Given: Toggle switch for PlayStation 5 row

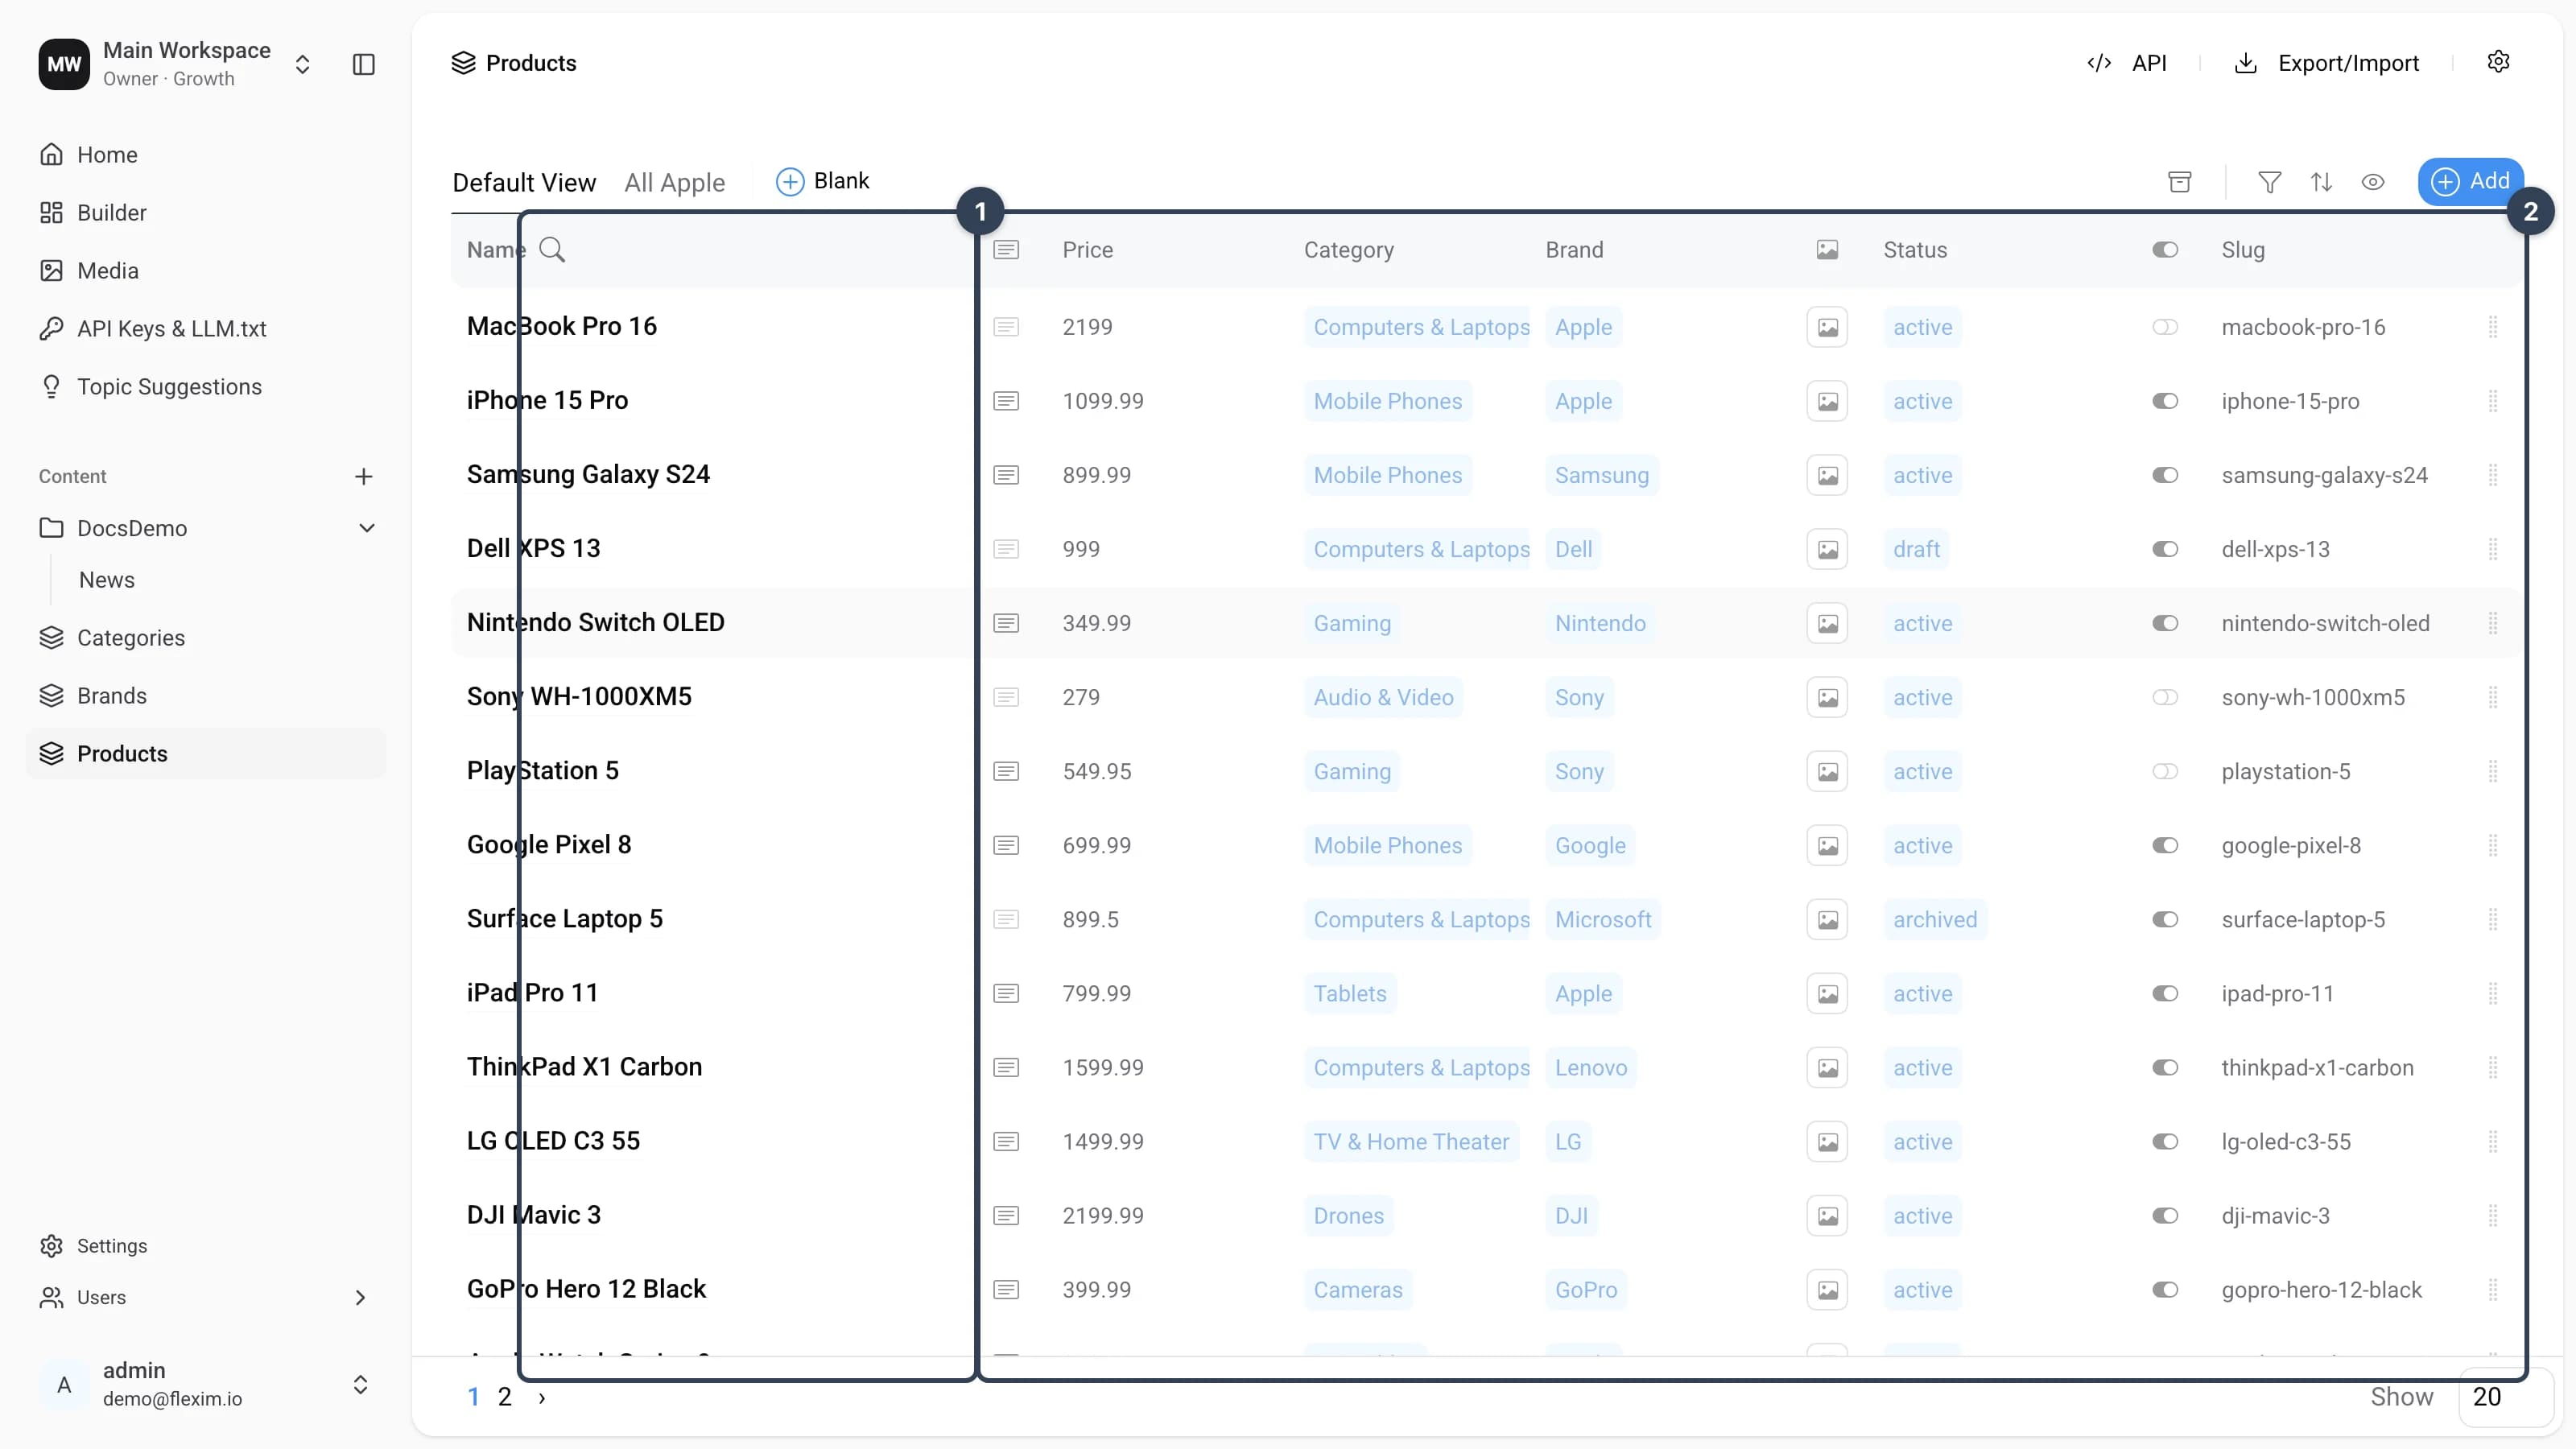Looking at the screenshot, I should click(2165, 771).
